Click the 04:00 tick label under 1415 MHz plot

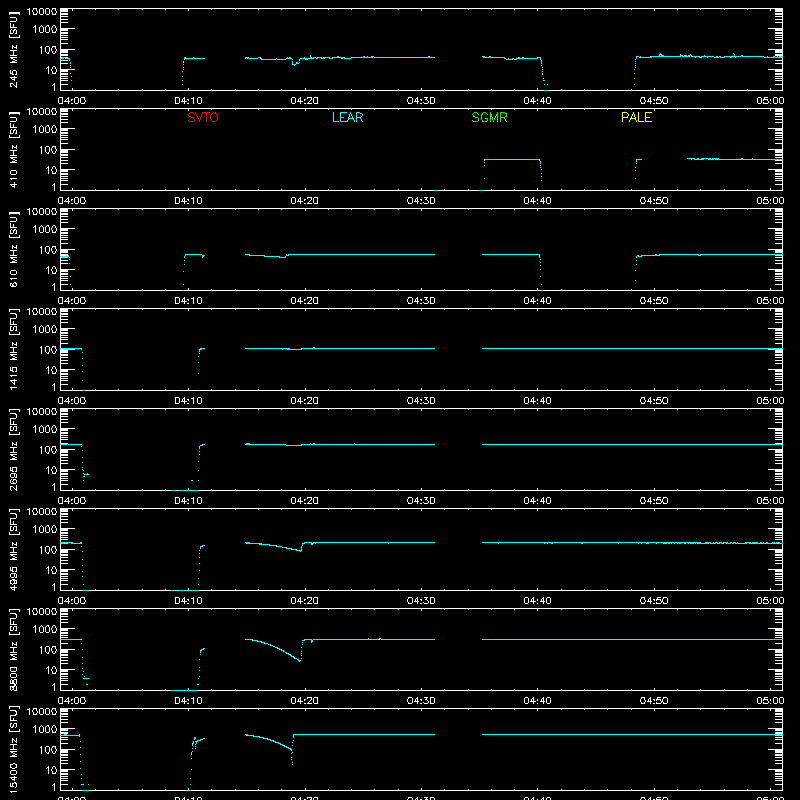71,401
